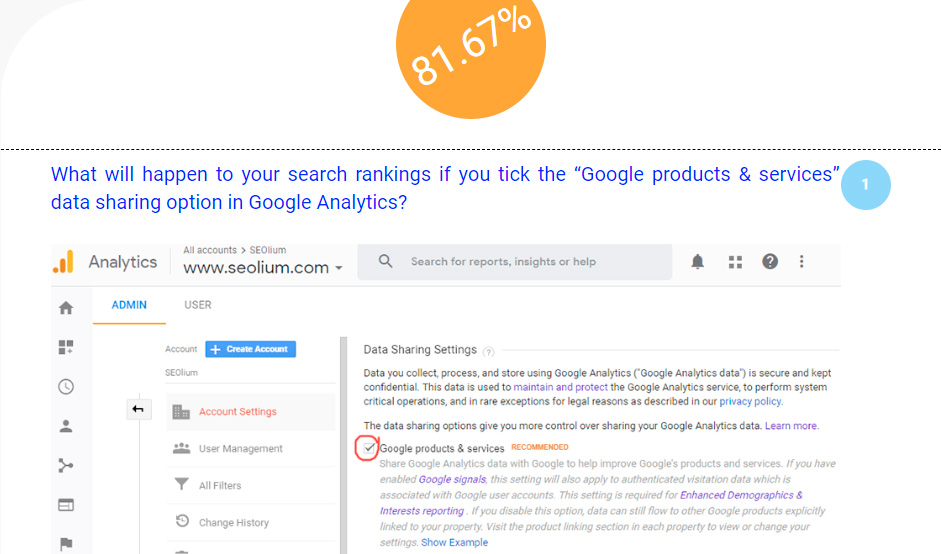Open Audience person icon in sidebar

click(x=66, y=426)
